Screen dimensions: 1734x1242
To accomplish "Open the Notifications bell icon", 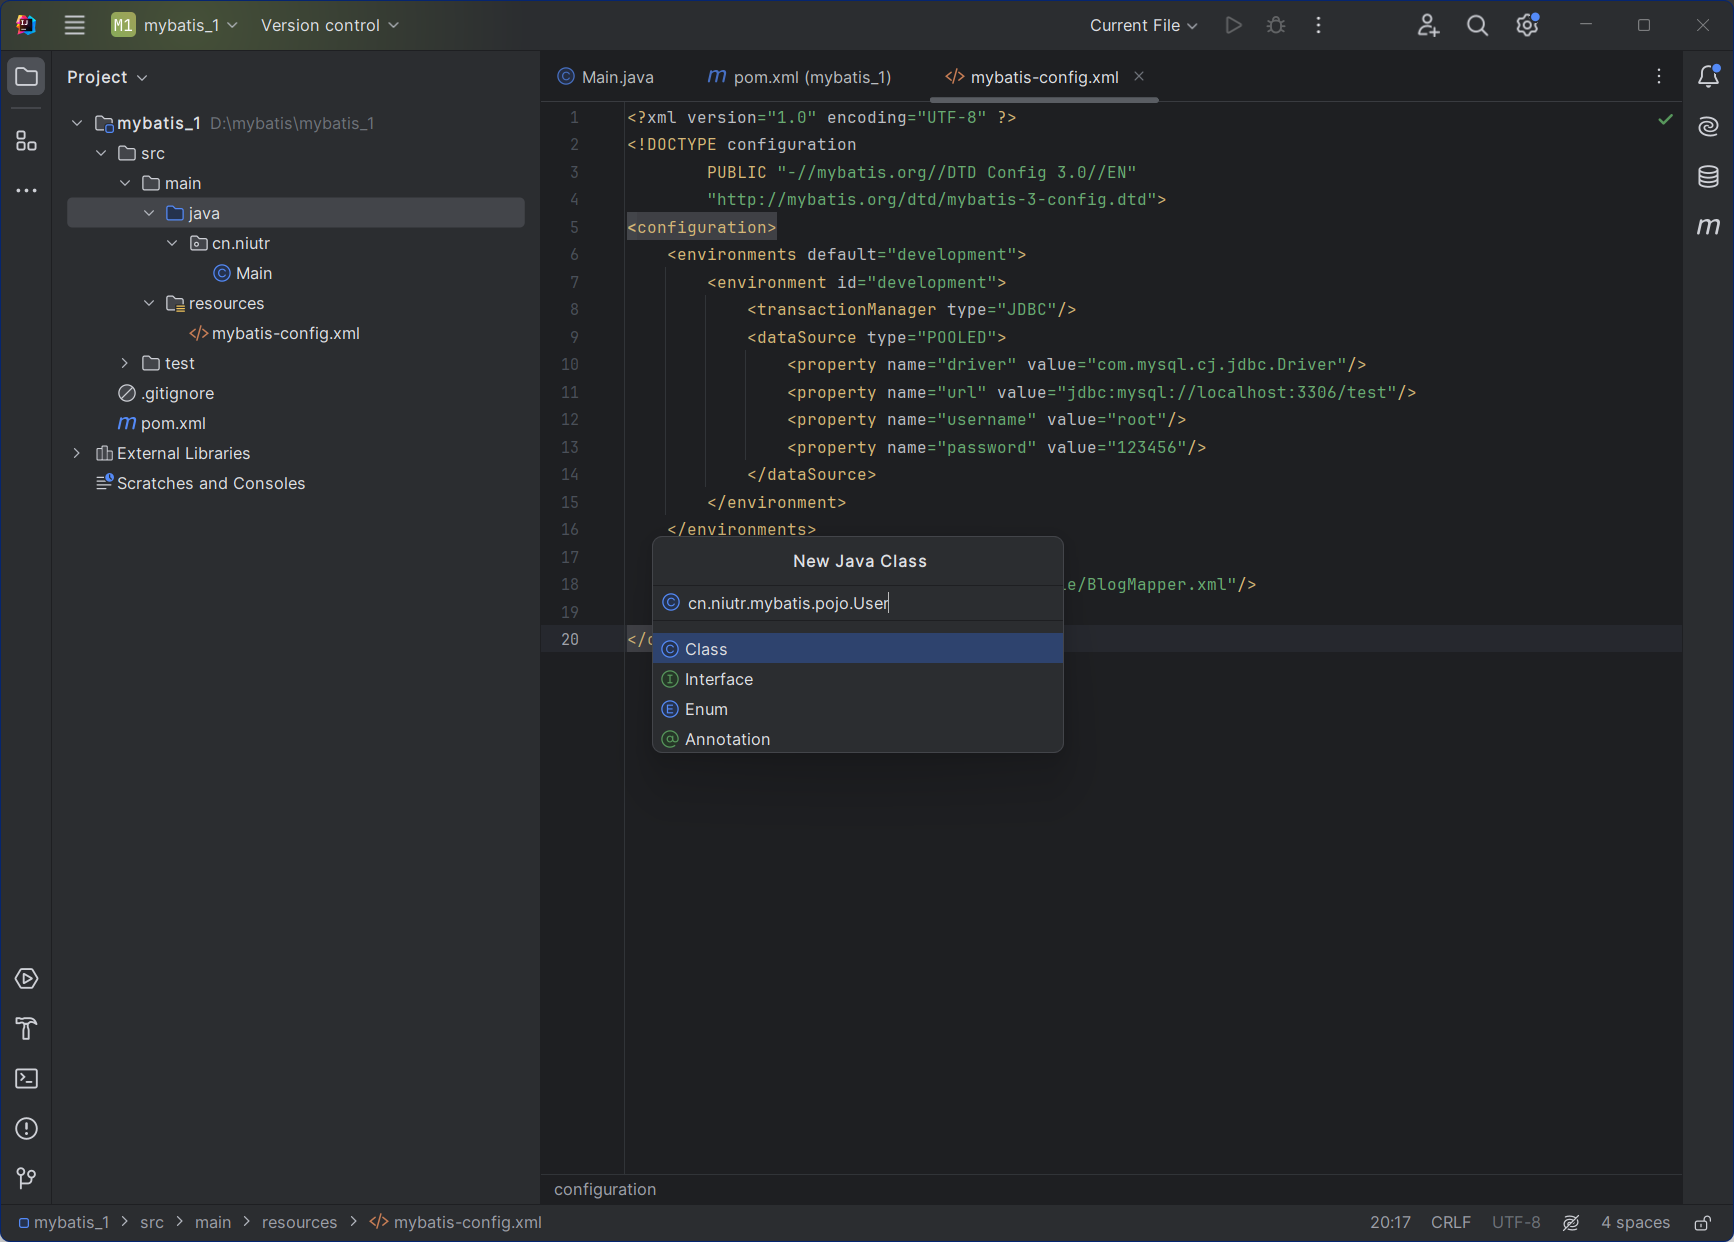I will pos(1708,77).
